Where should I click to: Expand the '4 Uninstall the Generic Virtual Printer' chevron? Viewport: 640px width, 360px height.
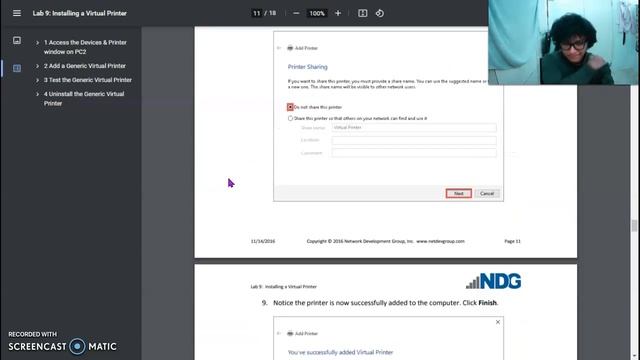coord(38,94)
